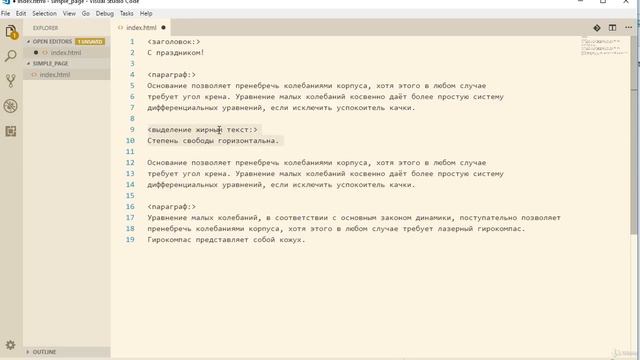Open the Go menu

coord(85,13)
